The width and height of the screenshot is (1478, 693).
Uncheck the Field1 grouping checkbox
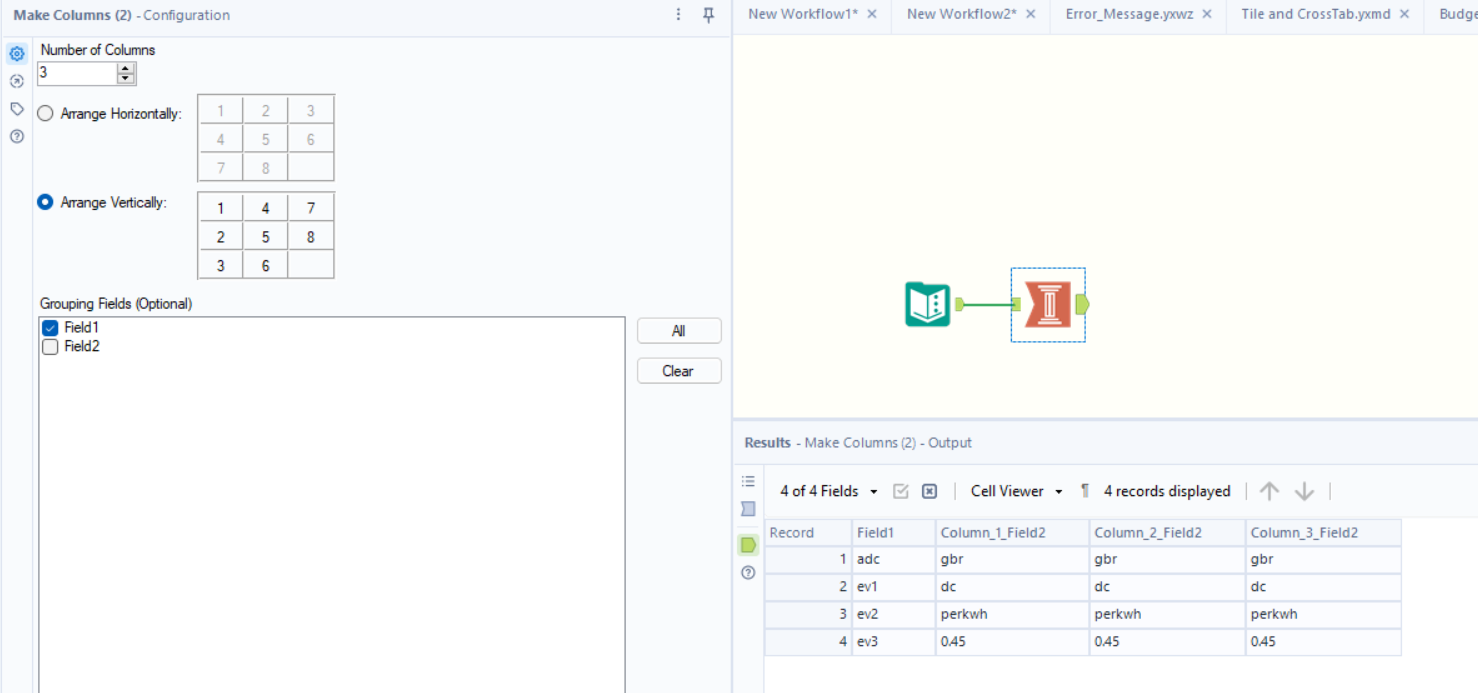click(49, 327)
